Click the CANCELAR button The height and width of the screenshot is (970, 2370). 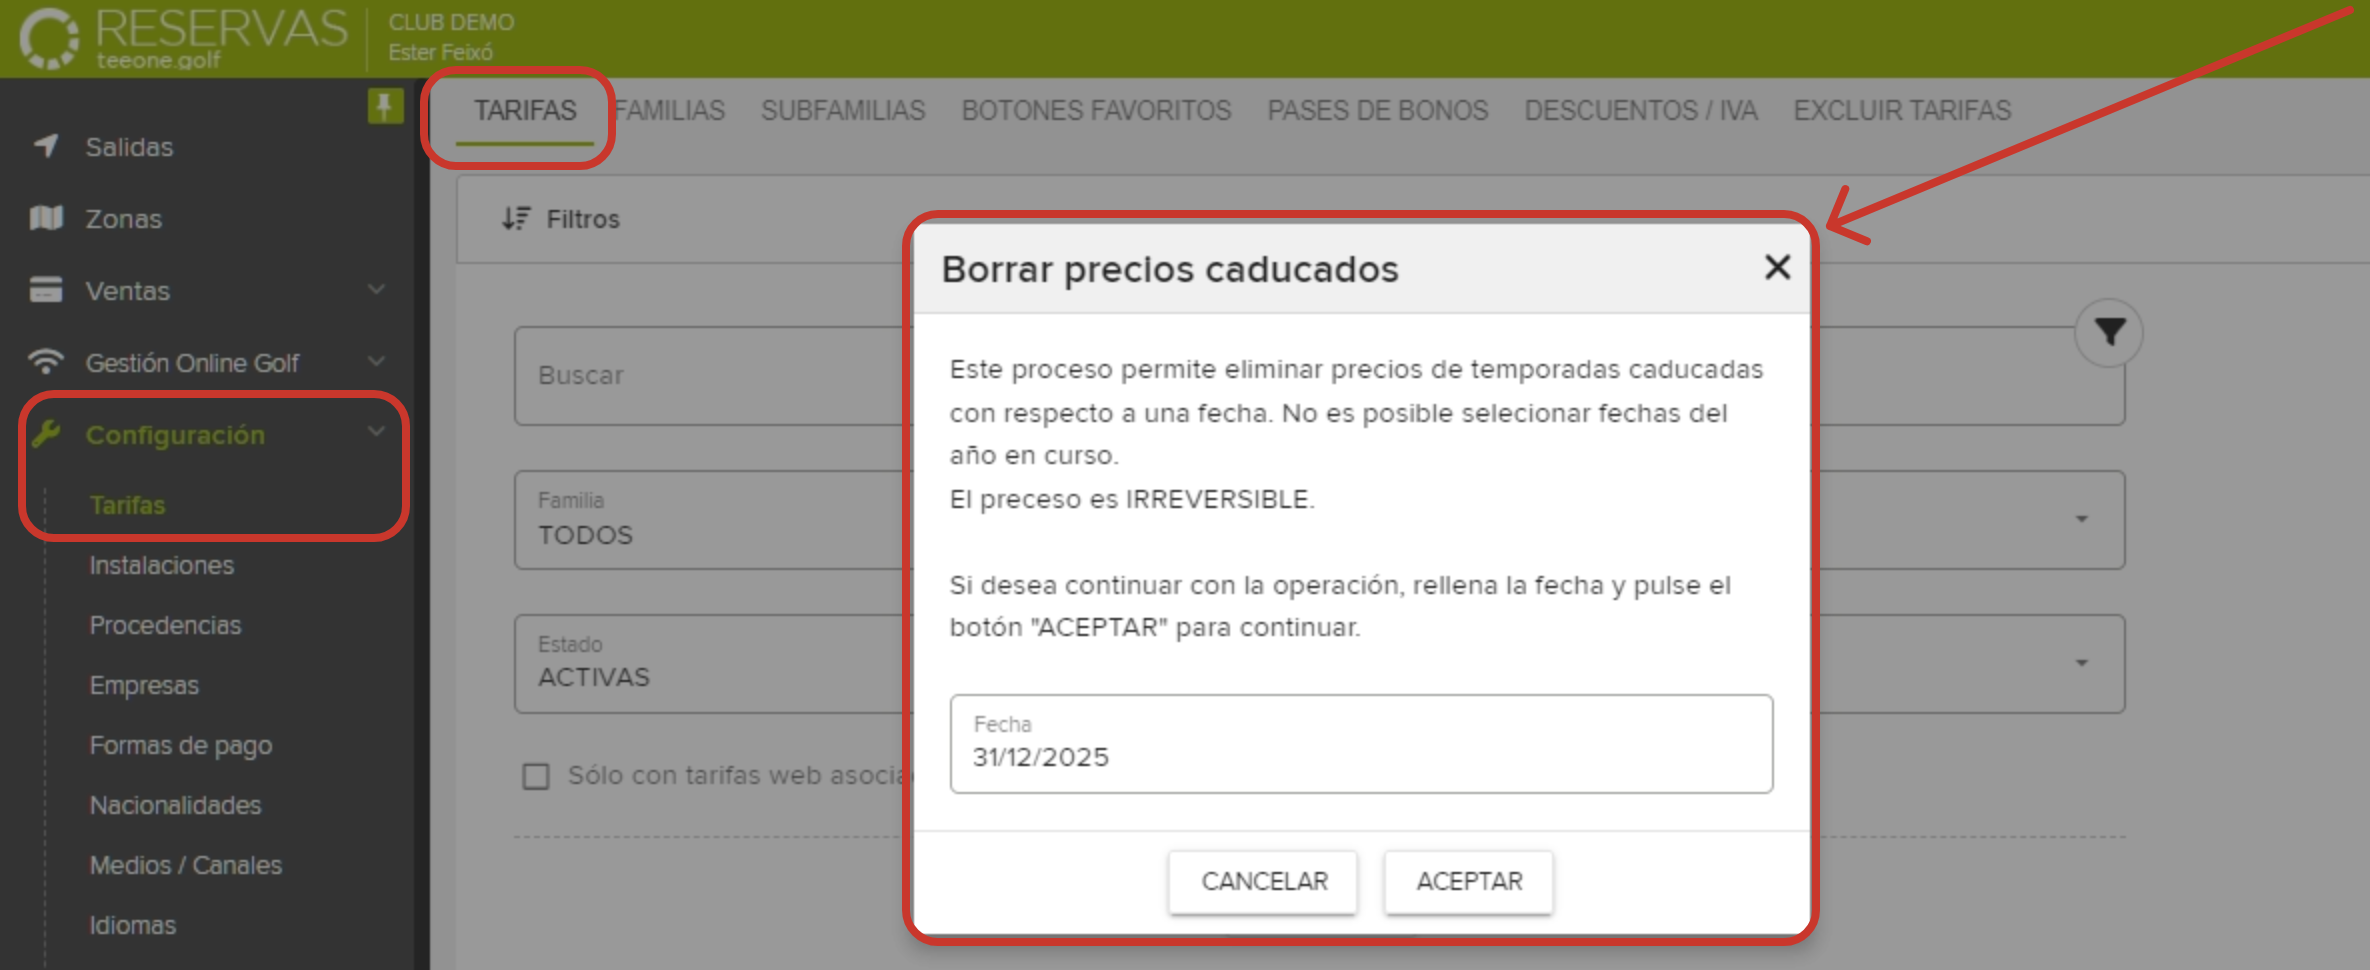click(1263, 881)
